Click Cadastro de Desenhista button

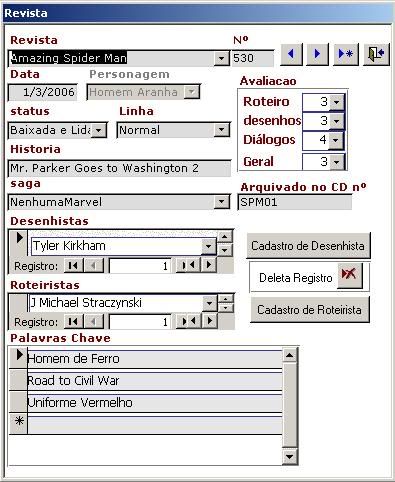pos(308,246)
